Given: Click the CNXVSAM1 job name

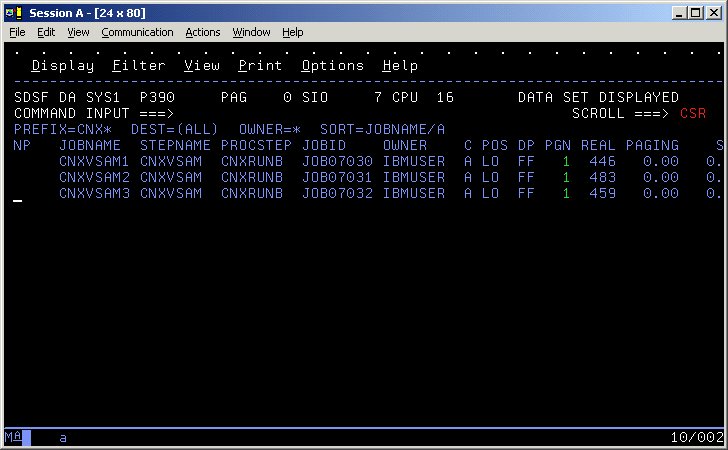Looking at the screenshot, I should click(x=94, y=162).
